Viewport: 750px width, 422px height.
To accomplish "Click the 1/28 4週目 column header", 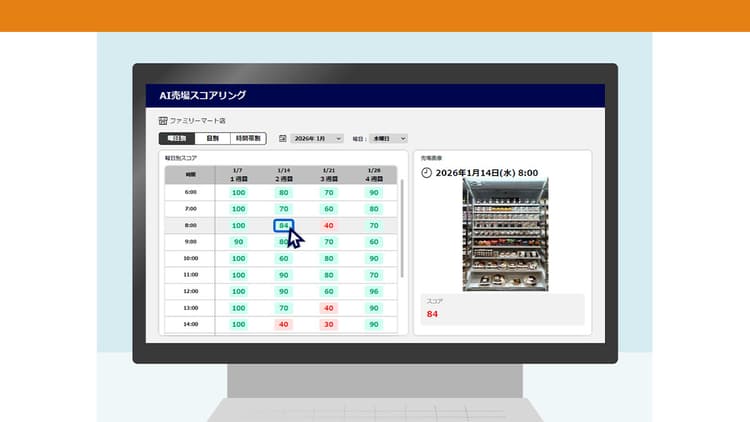I will coord(374,175).
